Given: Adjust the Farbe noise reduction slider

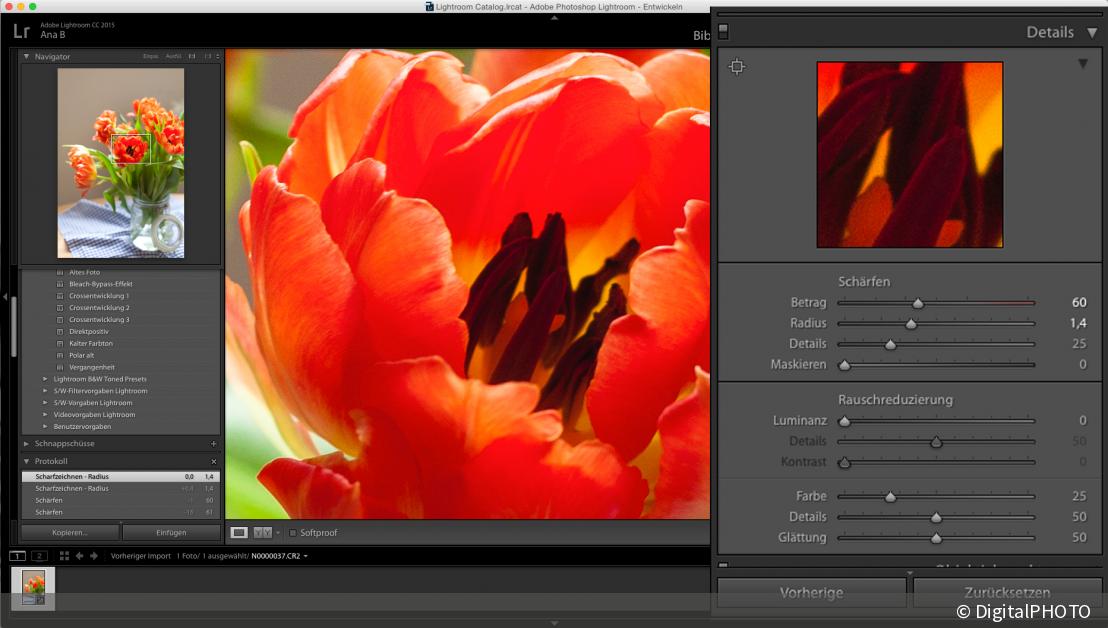Looking at the screenshot, I should tap(890, 497).
